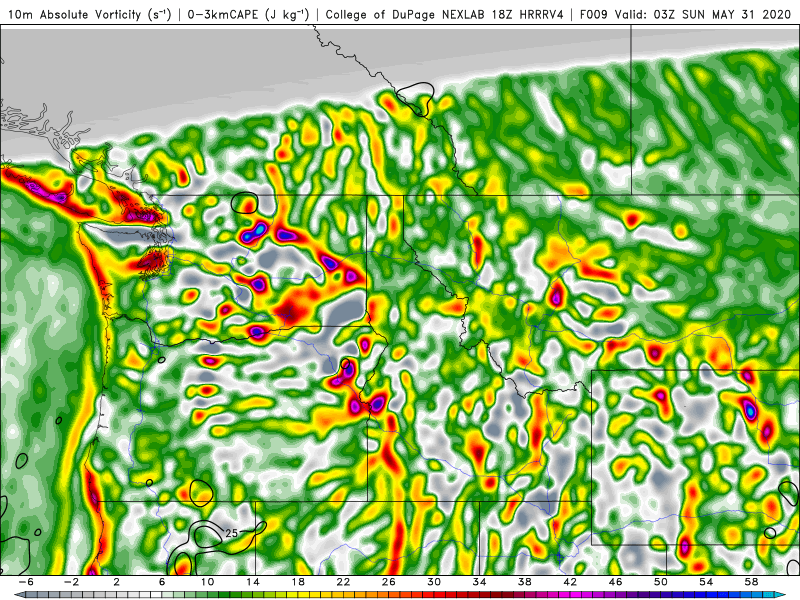Click the '10' colorbar tick label

click(x=207, y=582)
